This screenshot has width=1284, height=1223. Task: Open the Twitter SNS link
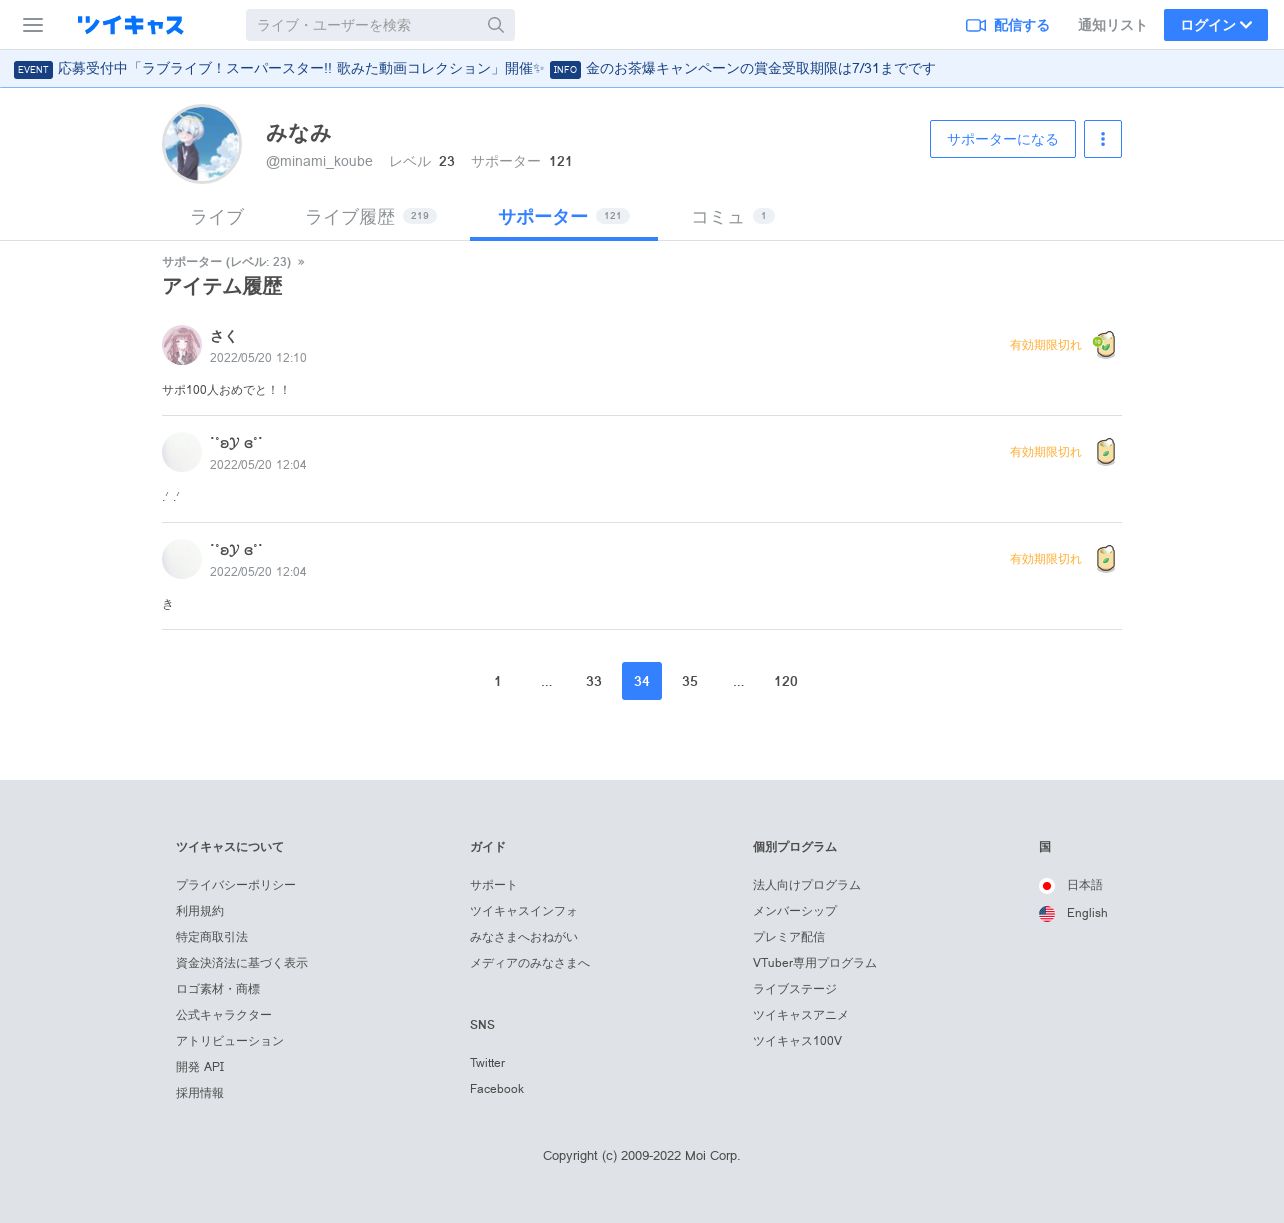488,1063
